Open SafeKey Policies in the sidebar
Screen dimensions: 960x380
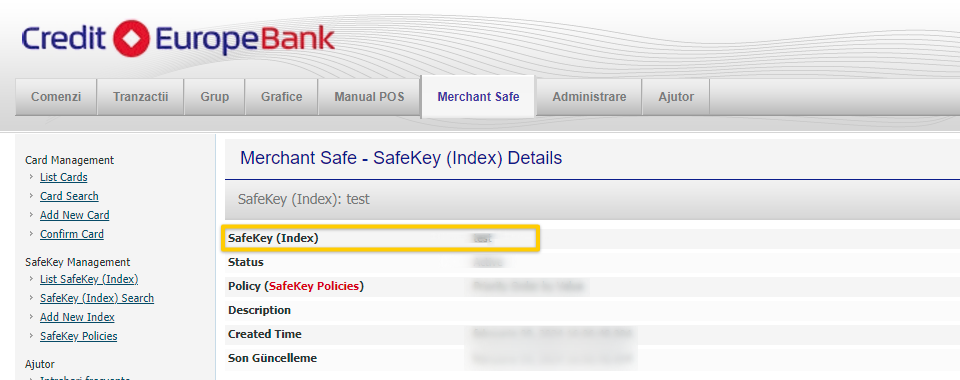pyautogui.click(x=78, y=337)
